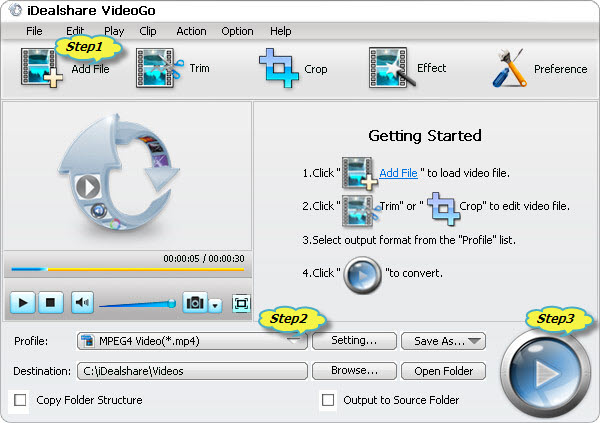
Task: Click the 00:00:05 / 00:00:30 time display
Action: point(204,259)
